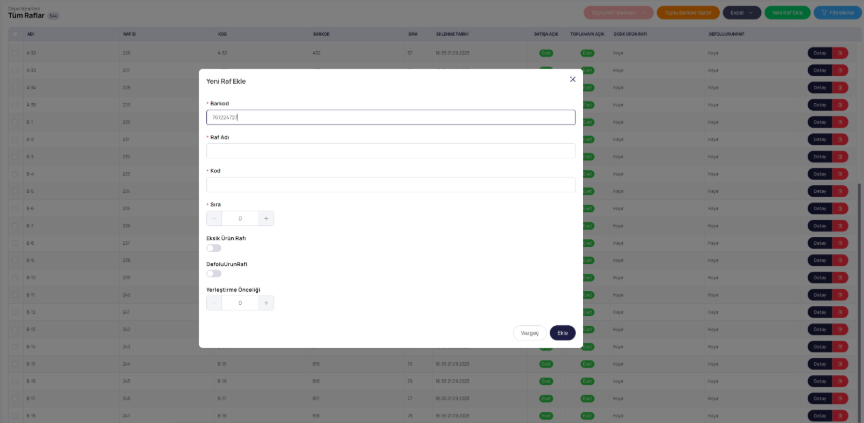Viewport: 864px width, 423px height.
Task: Click into the Raf Adı field
Action: (391, 151)
